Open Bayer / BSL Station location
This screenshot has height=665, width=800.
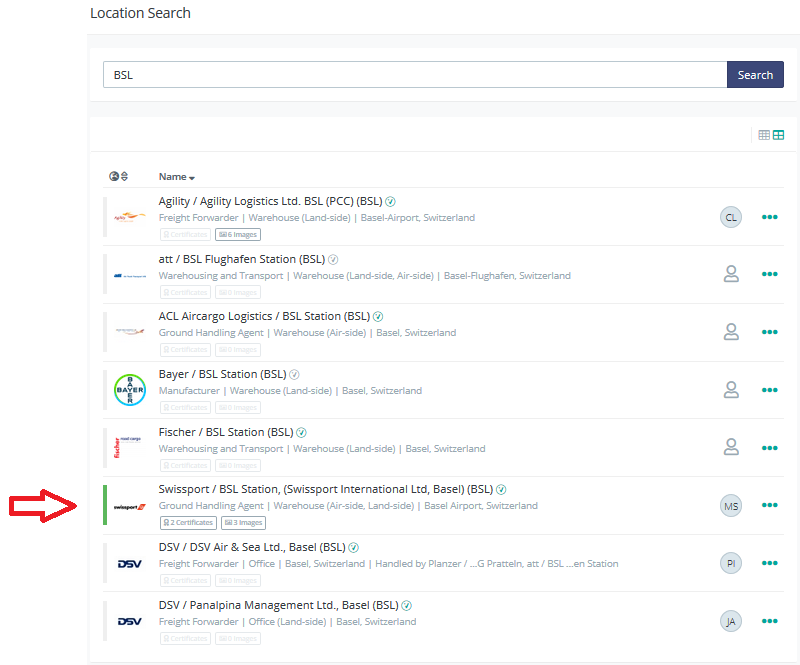coord(222,374)
